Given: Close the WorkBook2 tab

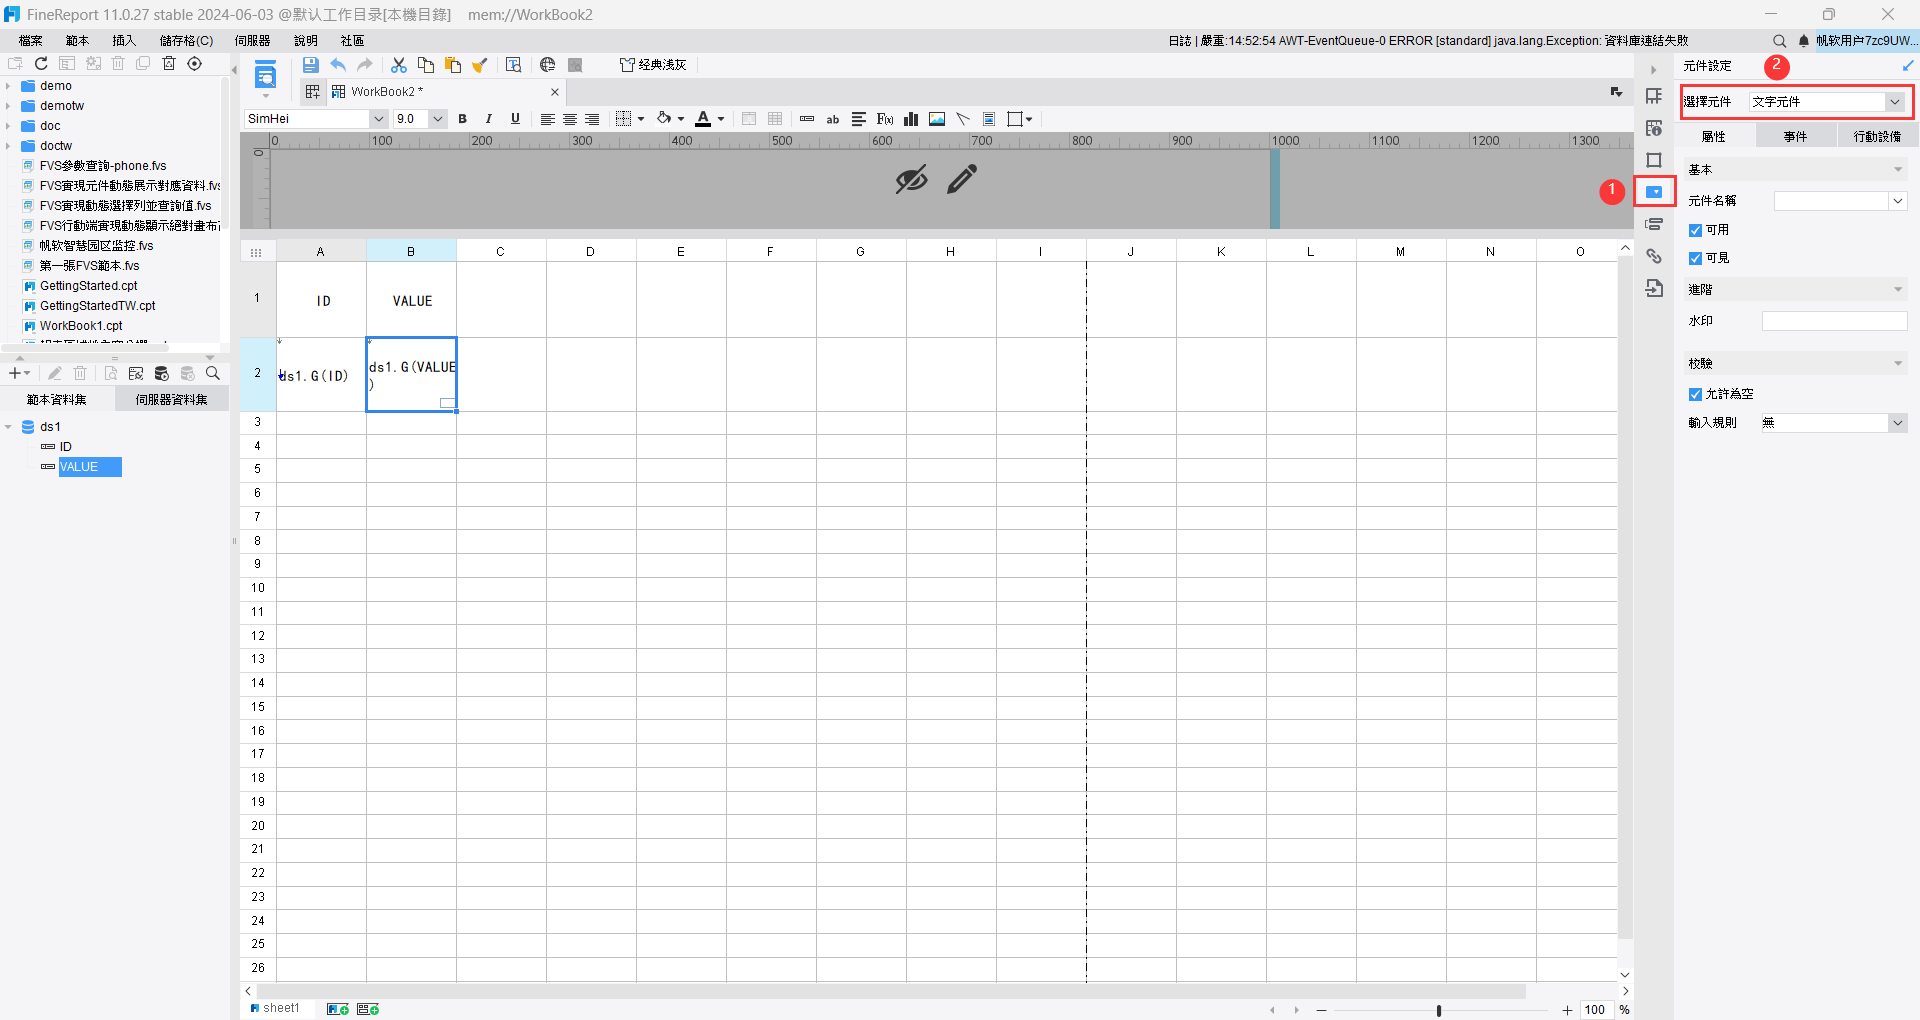Looking at the screenshot, I should tap(555, 92).
